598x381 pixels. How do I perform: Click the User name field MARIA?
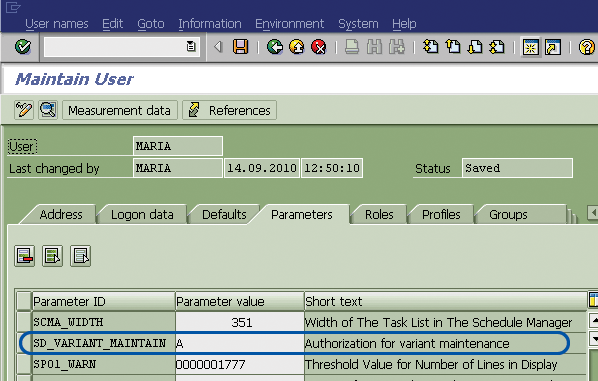click(x=178, y=146)
